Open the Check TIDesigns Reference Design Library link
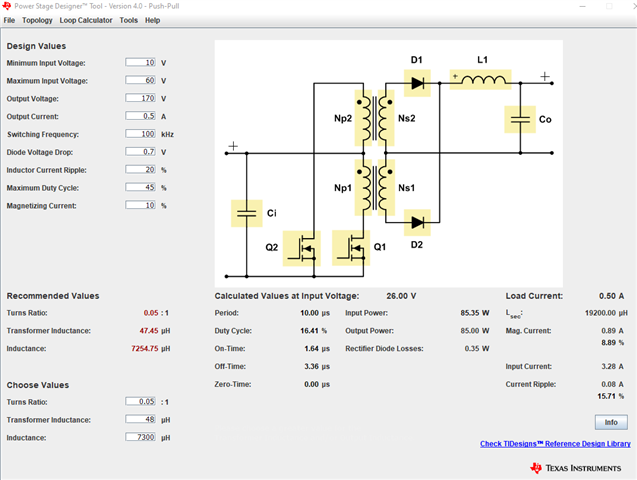Screen dimensions: 637x480 tap(555, 444)
